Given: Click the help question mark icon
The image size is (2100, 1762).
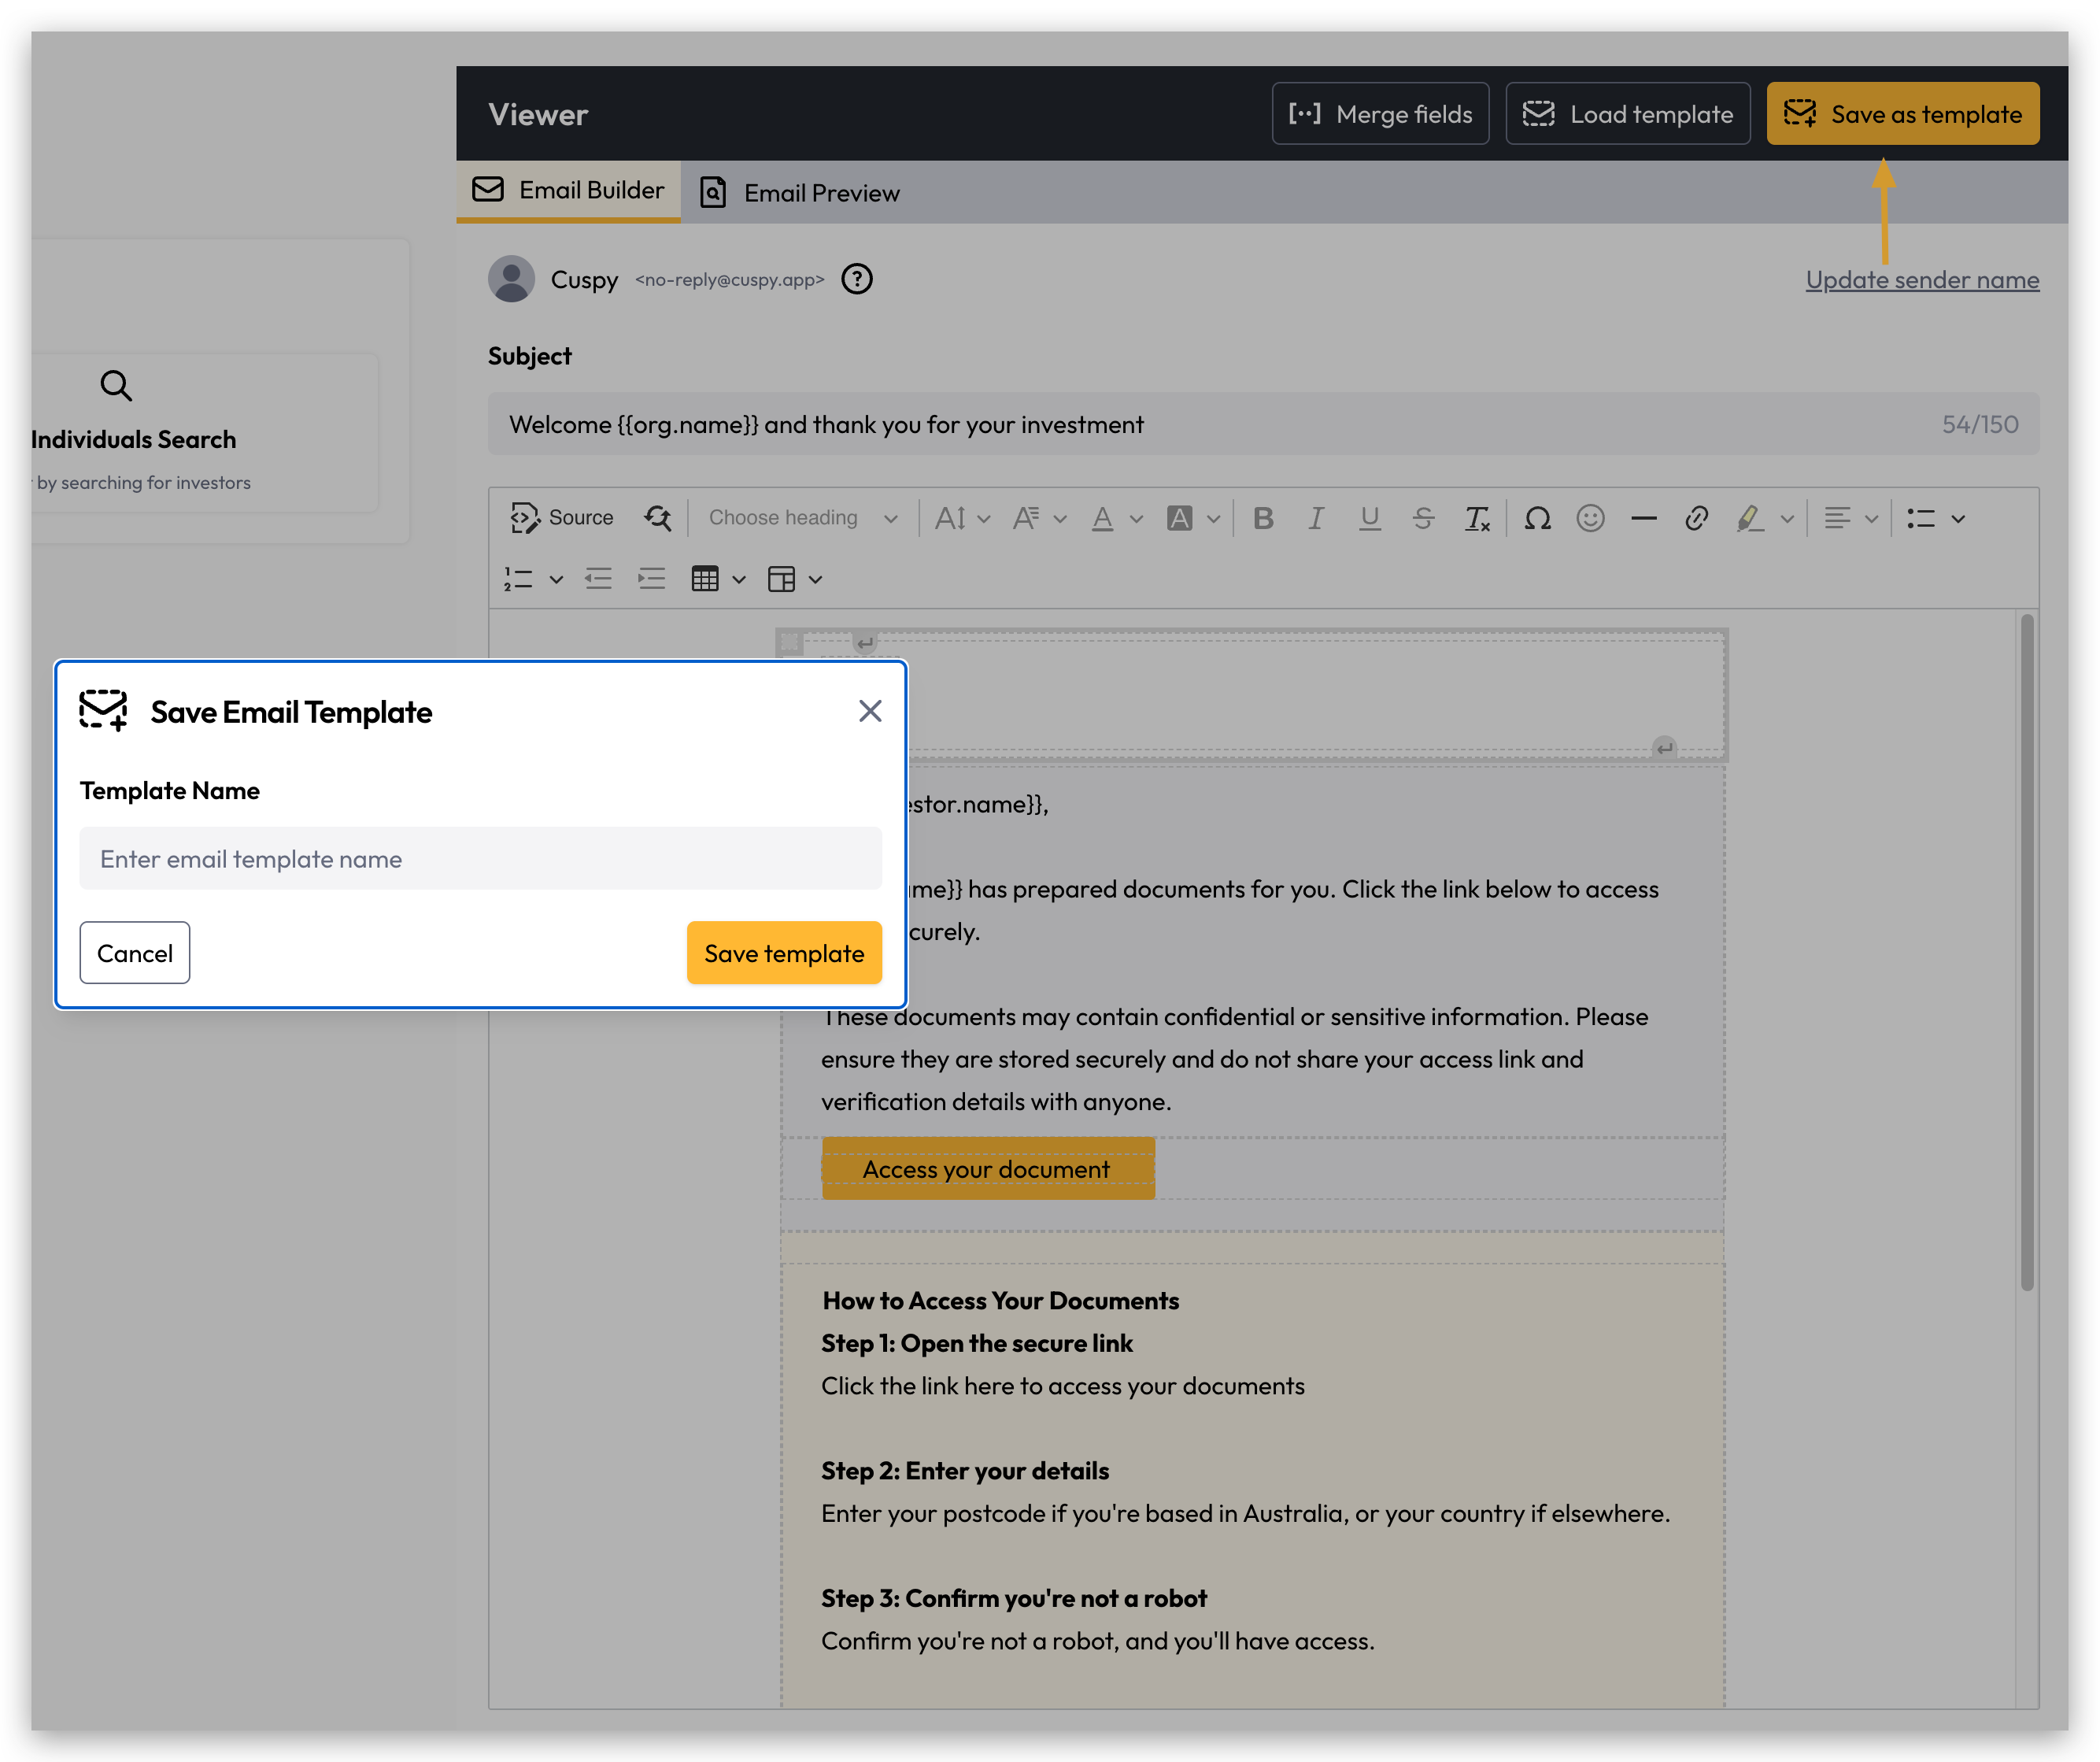Looking at the screenshot, I should (857, 279).
